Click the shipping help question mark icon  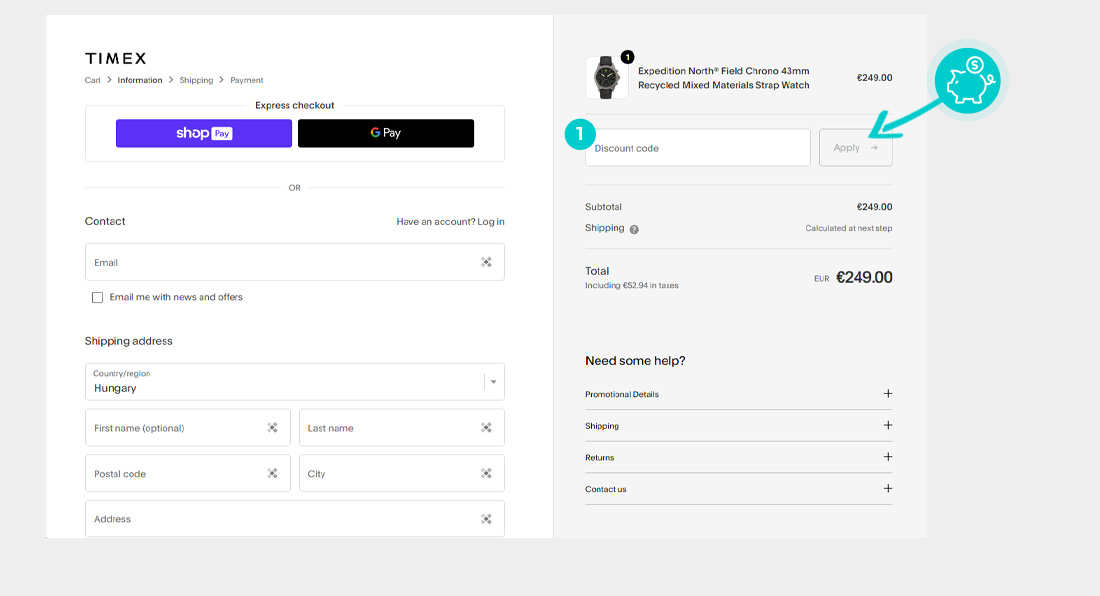tap(634, 229)
